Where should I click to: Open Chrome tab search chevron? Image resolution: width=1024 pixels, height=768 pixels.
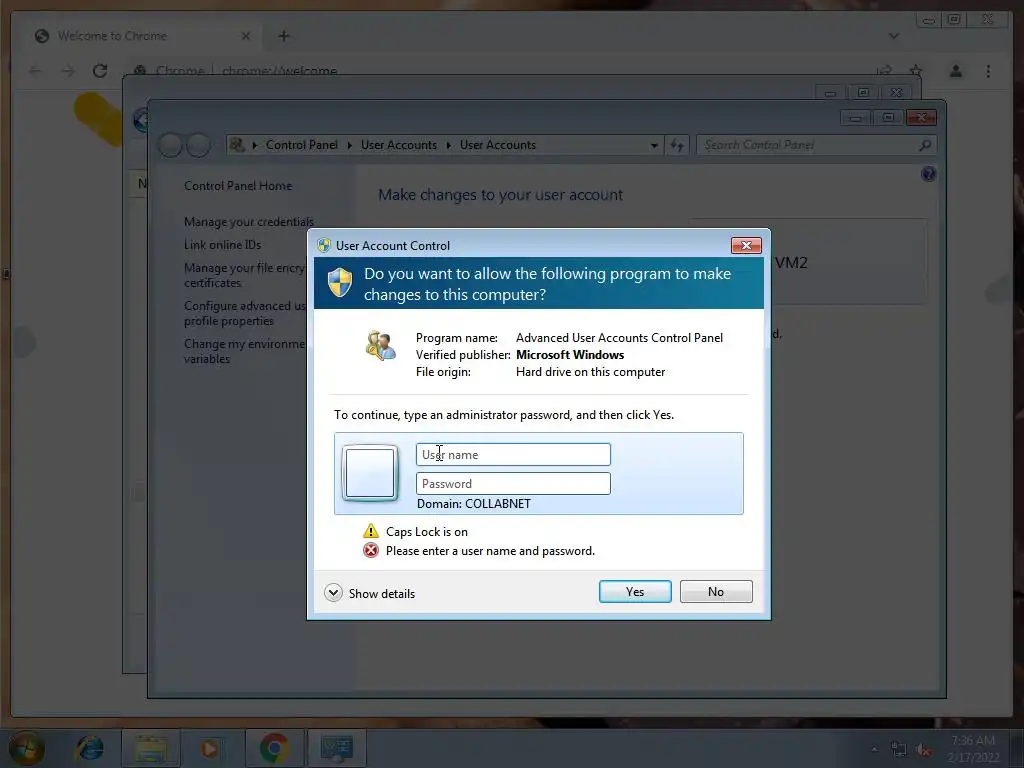(893, 36)
